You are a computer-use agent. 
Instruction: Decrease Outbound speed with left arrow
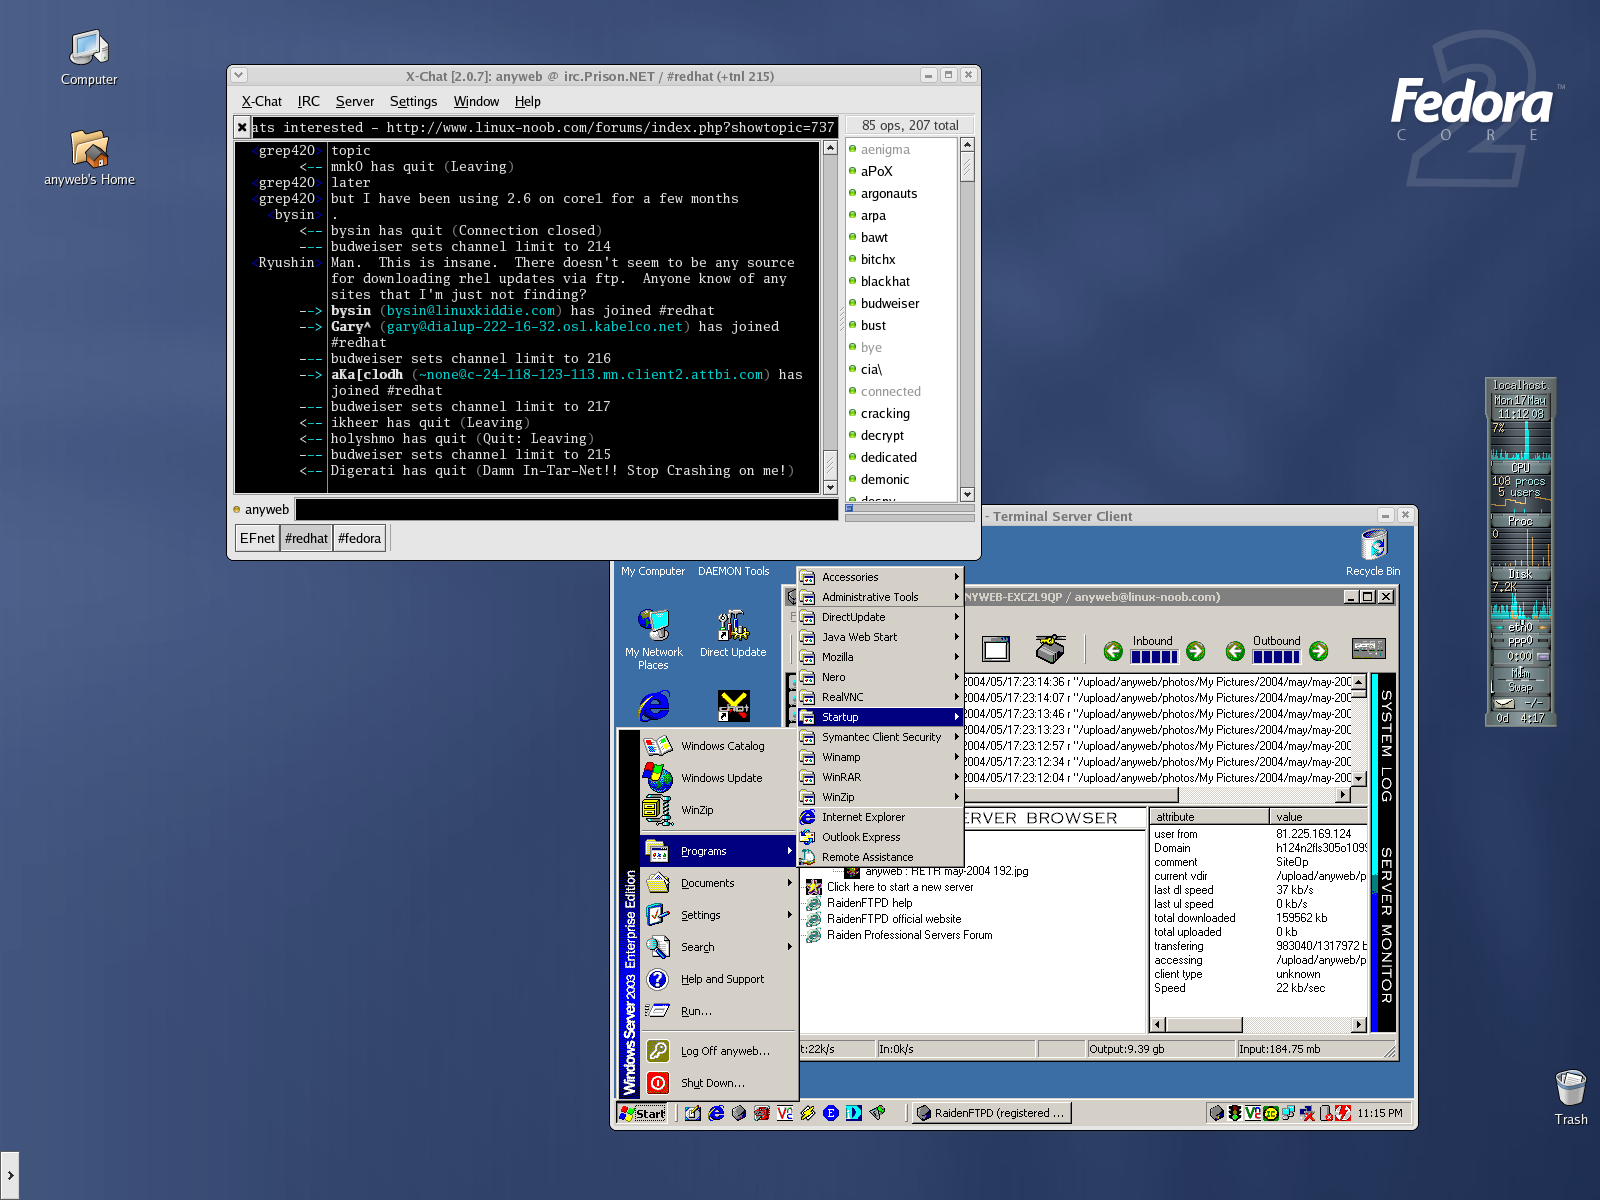pos(1235,651)
